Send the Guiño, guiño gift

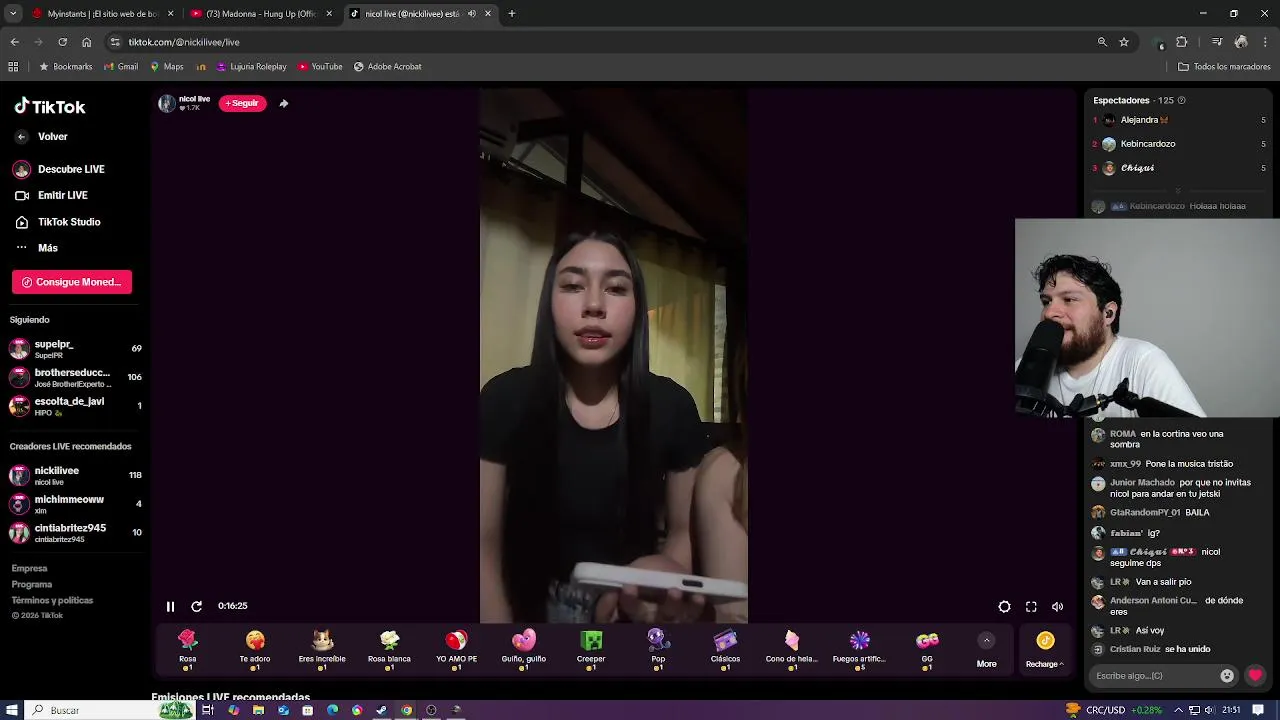point(524,648)
